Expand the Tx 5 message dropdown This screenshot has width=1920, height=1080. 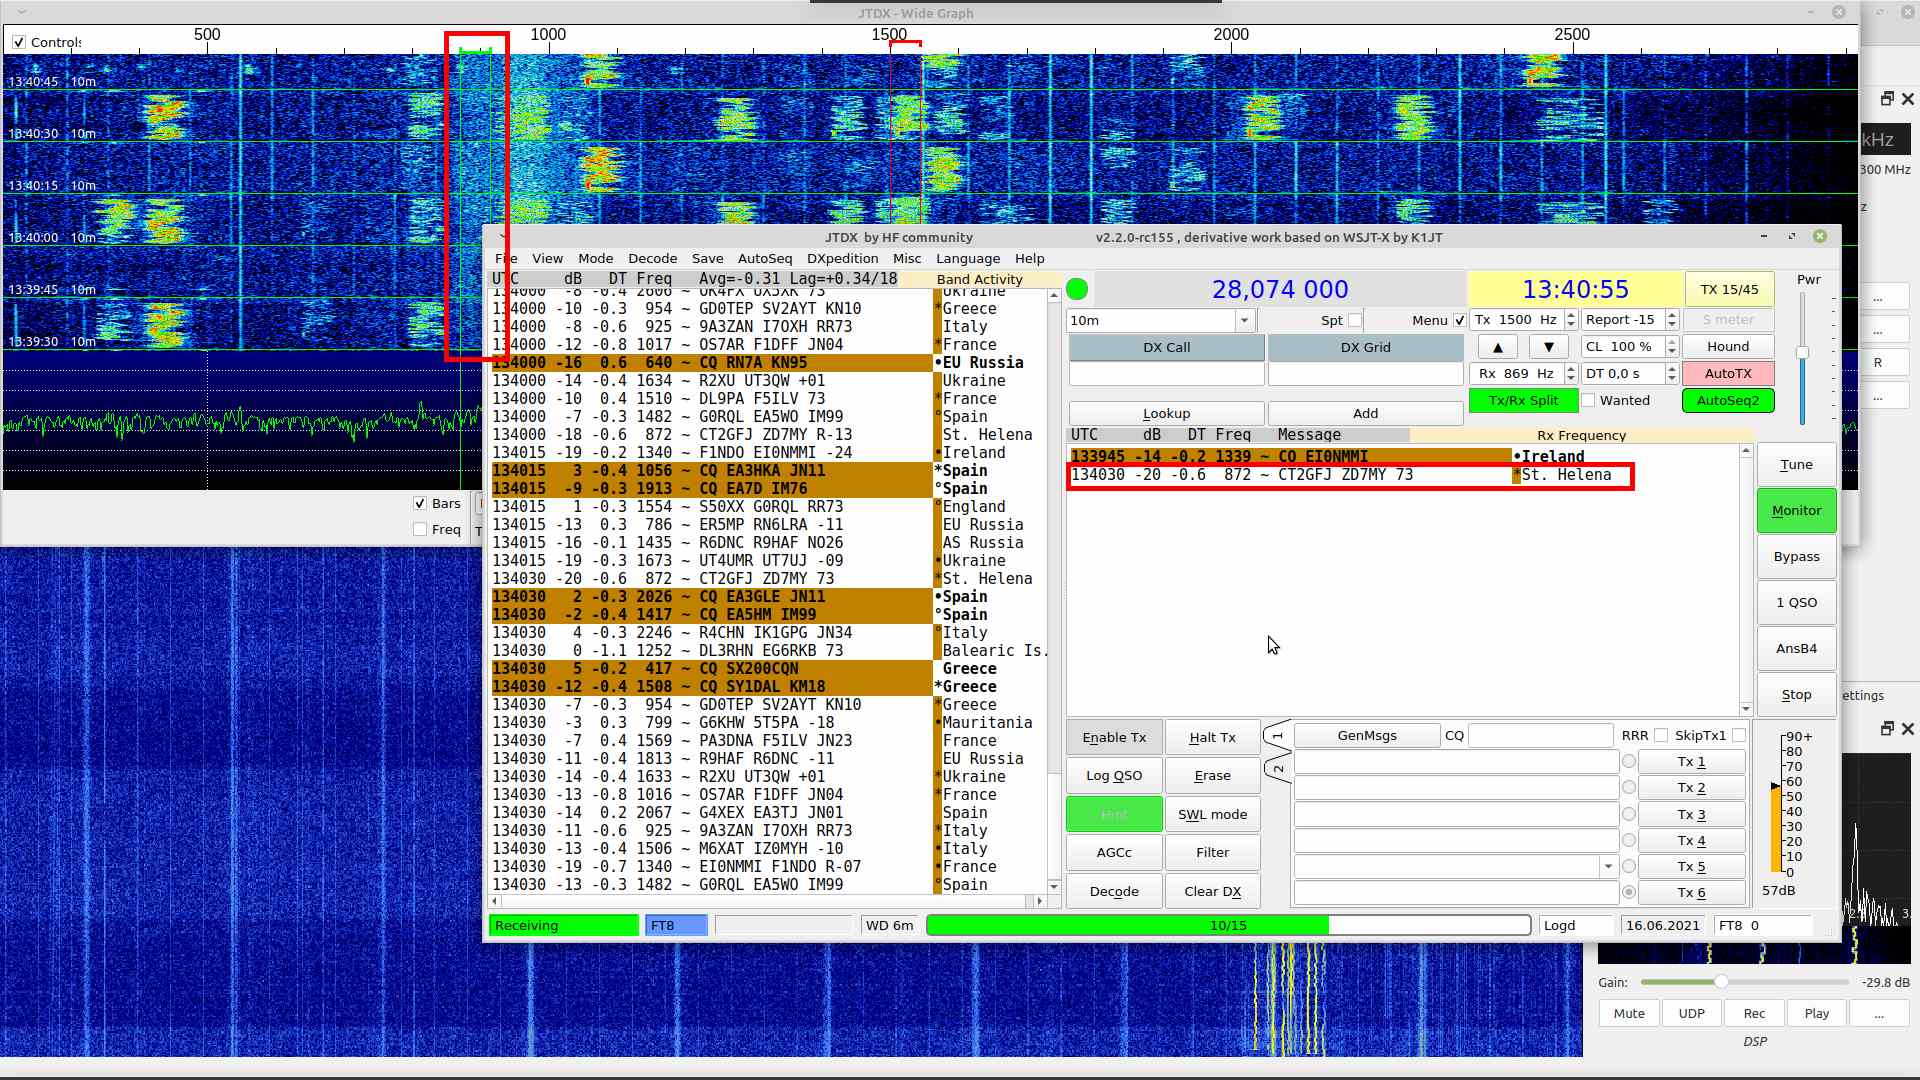[1608, 867]
